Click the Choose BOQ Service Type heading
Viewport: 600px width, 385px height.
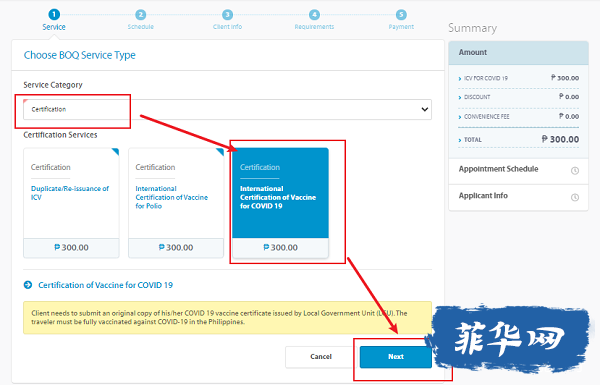[80, 55]
